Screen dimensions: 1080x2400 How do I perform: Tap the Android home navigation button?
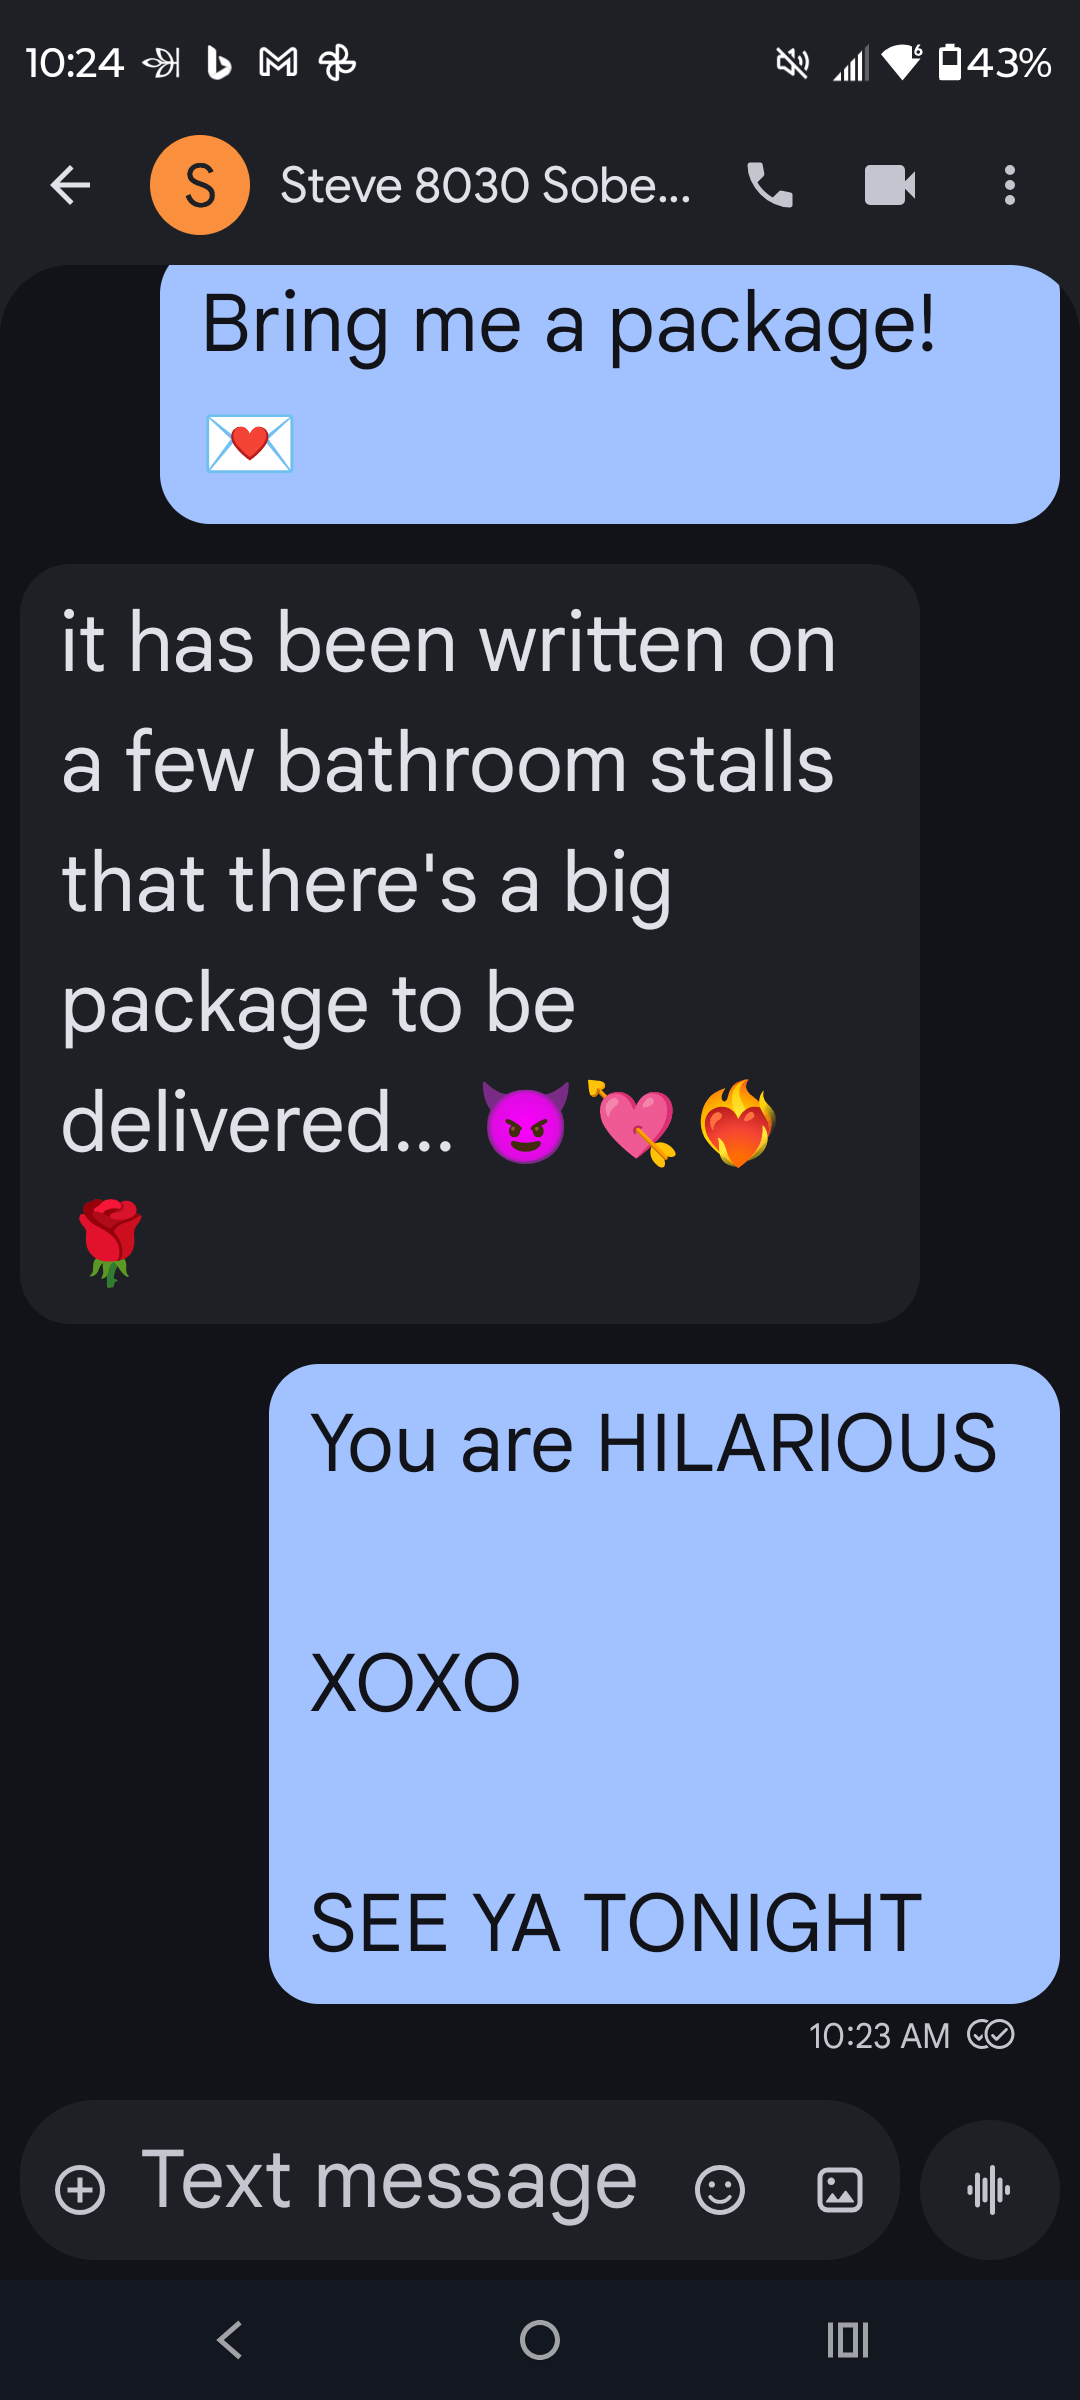click(540, 2340)
